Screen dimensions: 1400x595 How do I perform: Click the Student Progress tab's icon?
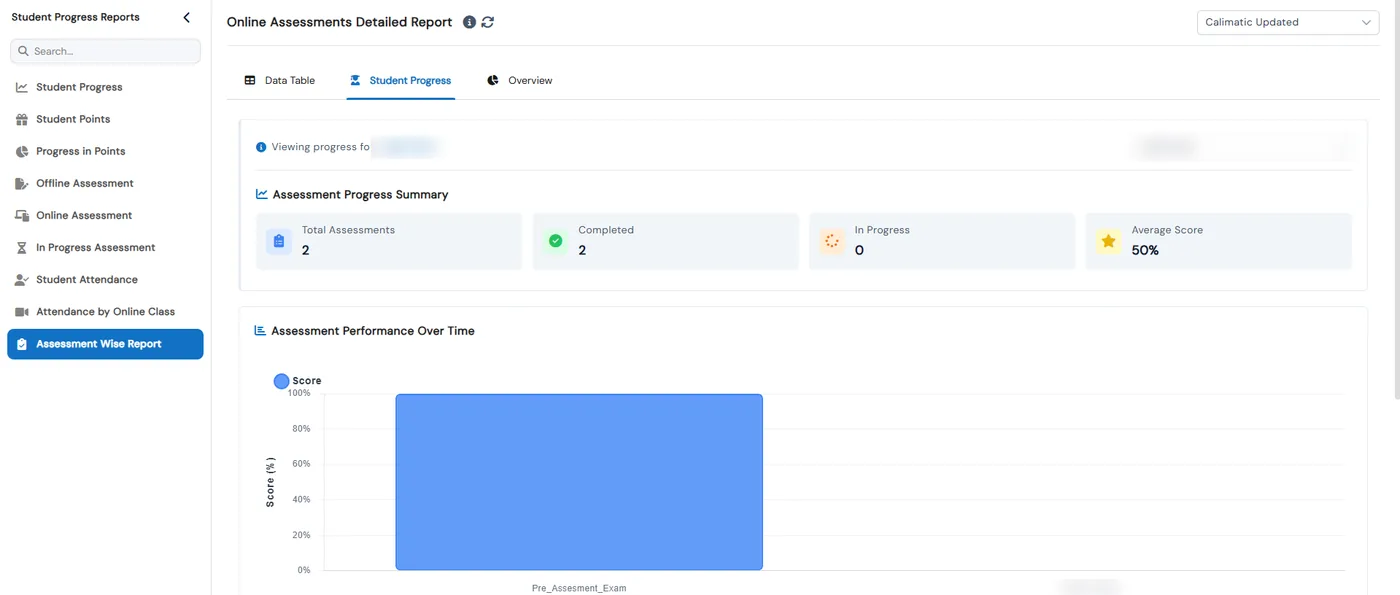[x=355, y=80]
